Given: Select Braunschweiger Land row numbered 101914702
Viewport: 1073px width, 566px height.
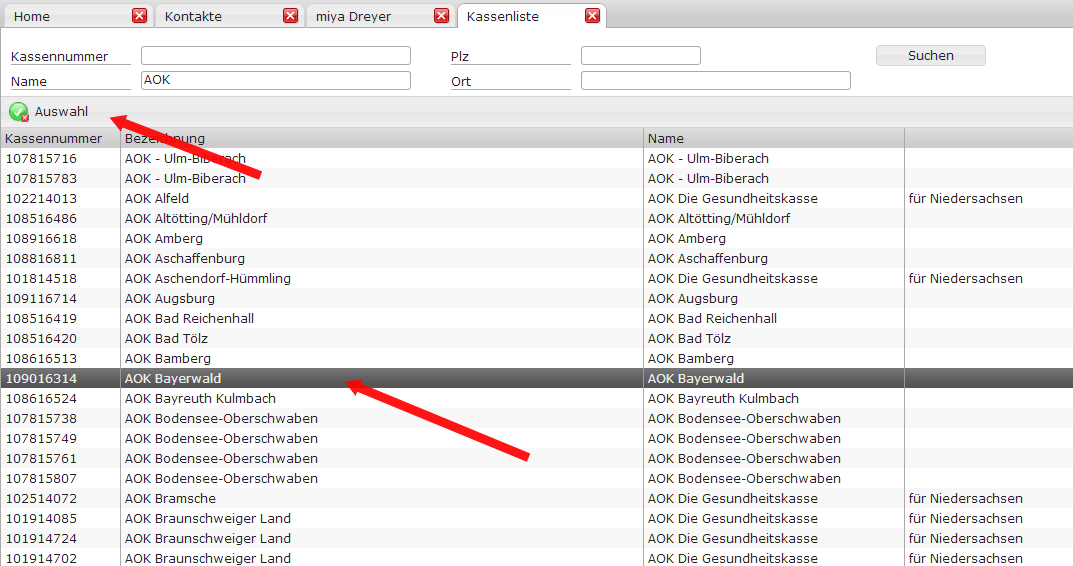Looking at the screenshot, I should coord(536,558).
